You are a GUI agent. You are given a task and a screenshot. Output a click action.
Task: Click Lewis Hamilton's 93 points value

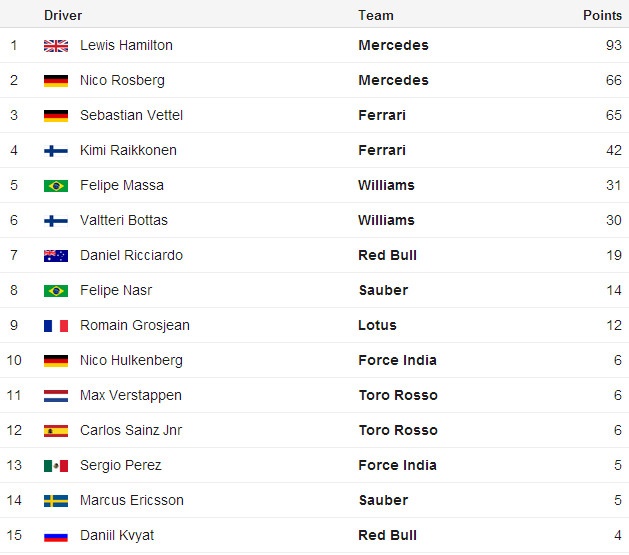[613, 45]
